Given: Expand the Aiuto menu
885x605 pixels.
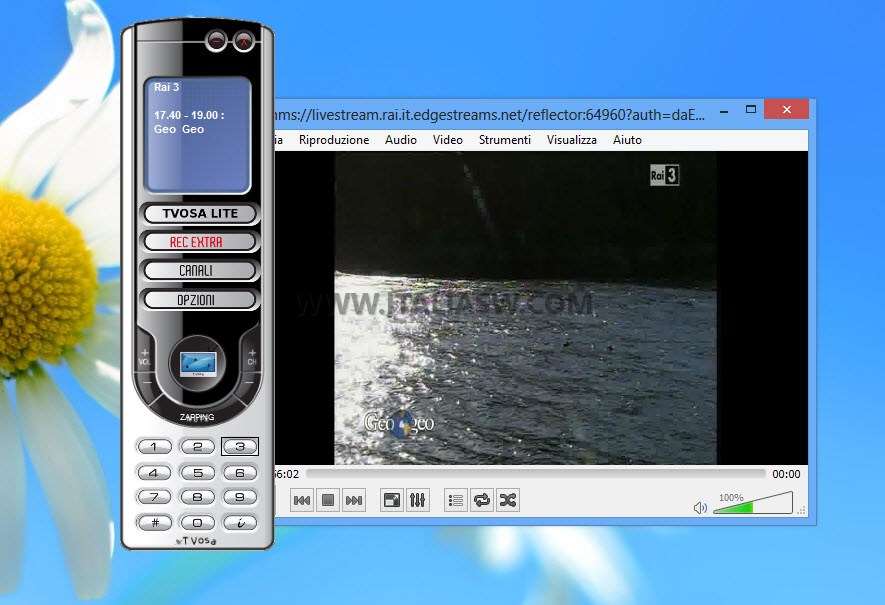Looking at the screenshot, I should click(627, 140).
